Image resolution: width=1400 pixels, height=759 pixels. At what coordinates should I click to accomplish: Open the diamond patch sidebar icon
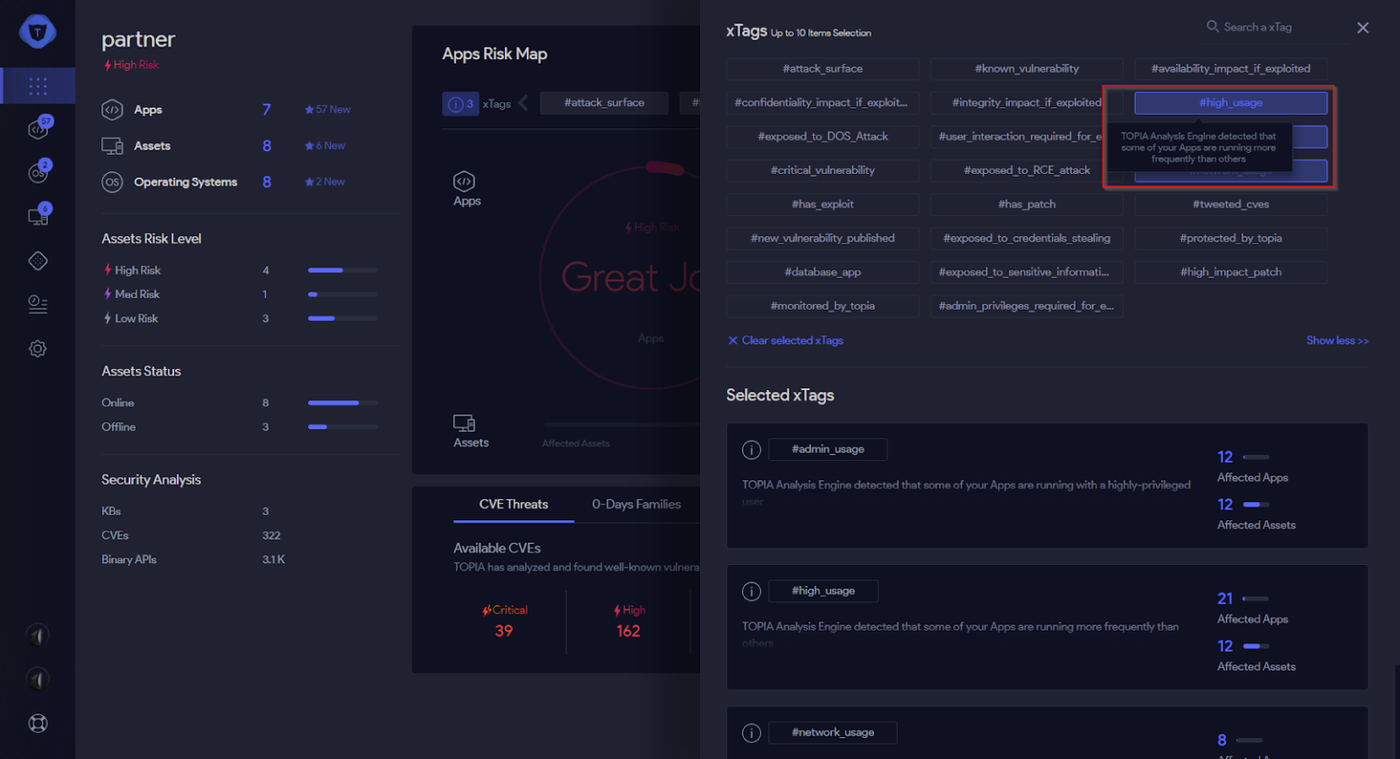click(x=38, y=261)
